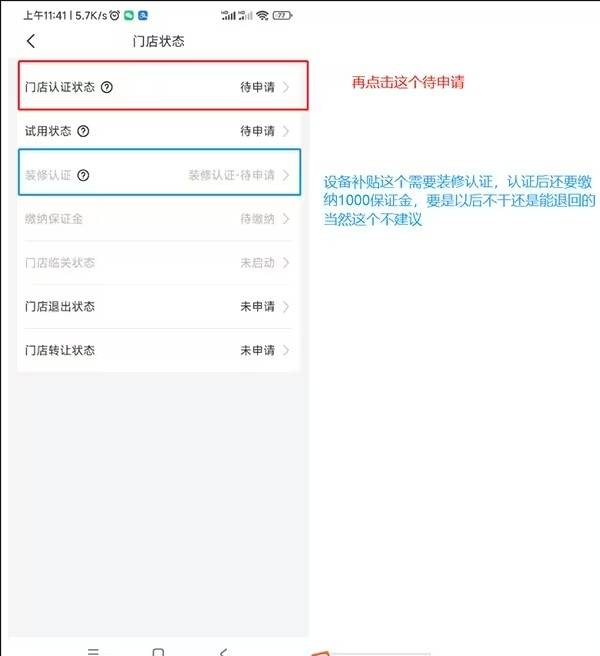Tap the alarm clock status bar icon
The height and width of the screenshot is (656, 600).
tap(115, 15)
